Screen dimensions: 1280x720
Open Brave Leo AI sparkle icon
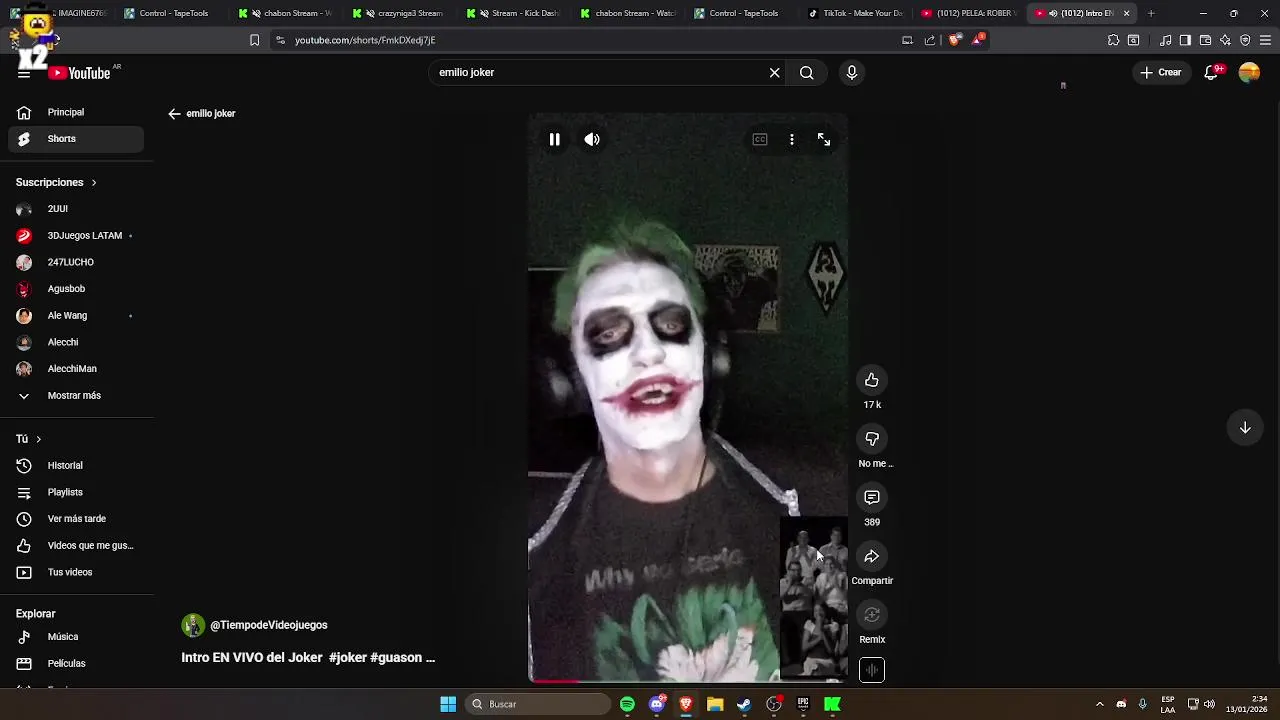coord(1225,40)
